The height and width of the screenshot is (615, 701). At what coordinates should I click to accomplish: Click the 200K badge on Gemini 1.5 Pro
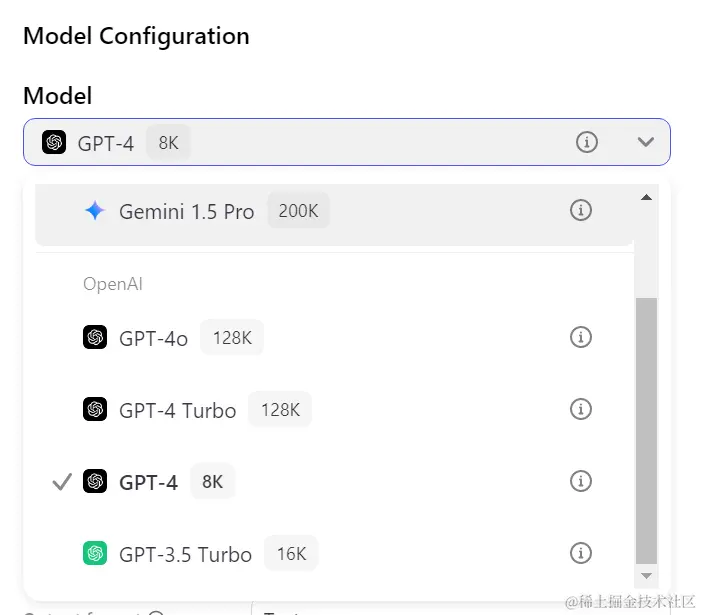pos(298,211)
